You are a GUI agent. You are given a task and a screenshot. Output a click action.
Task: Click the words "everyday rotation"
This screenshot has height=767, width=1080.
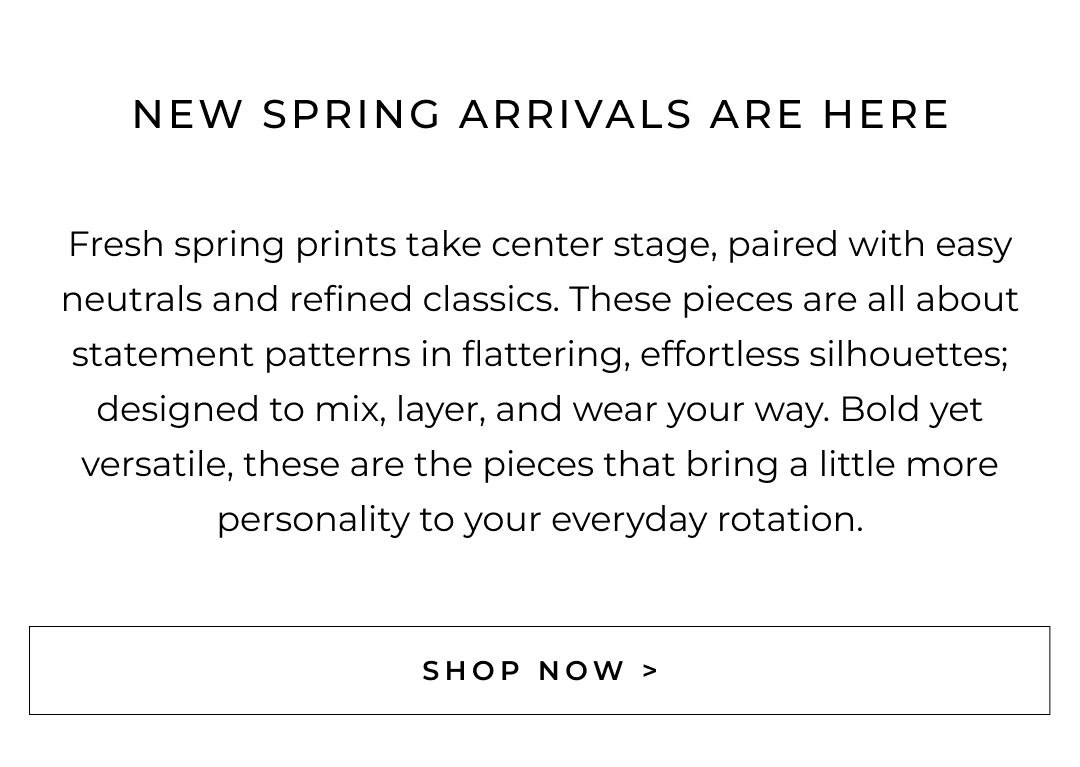point(706,520)
